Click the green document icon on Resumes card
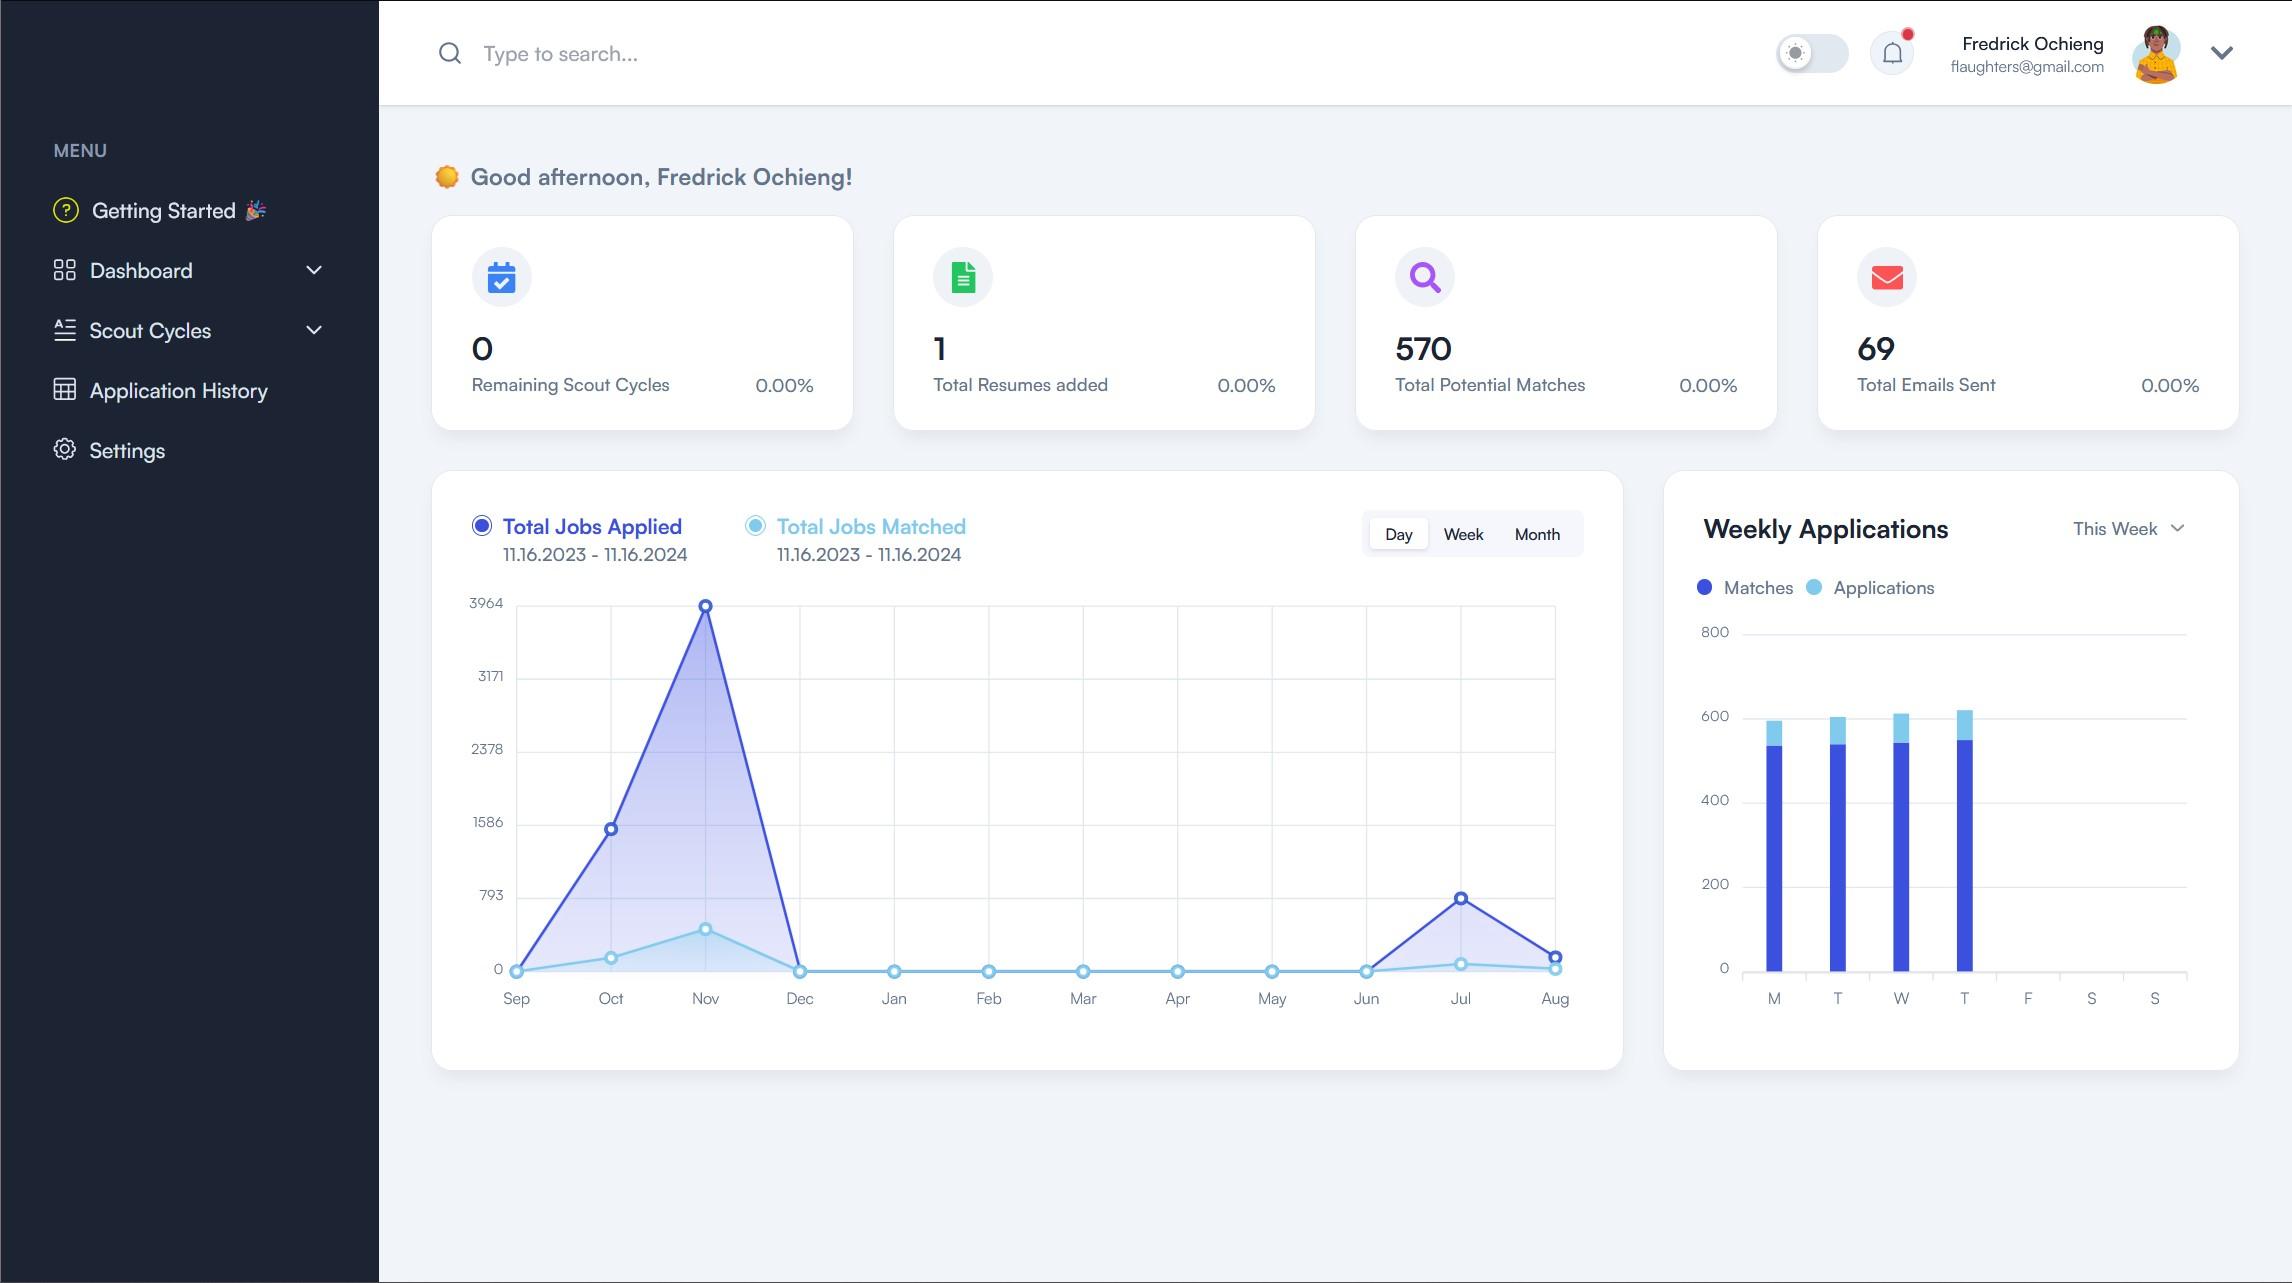The image size is (2292, 1283). click(963, 277)
